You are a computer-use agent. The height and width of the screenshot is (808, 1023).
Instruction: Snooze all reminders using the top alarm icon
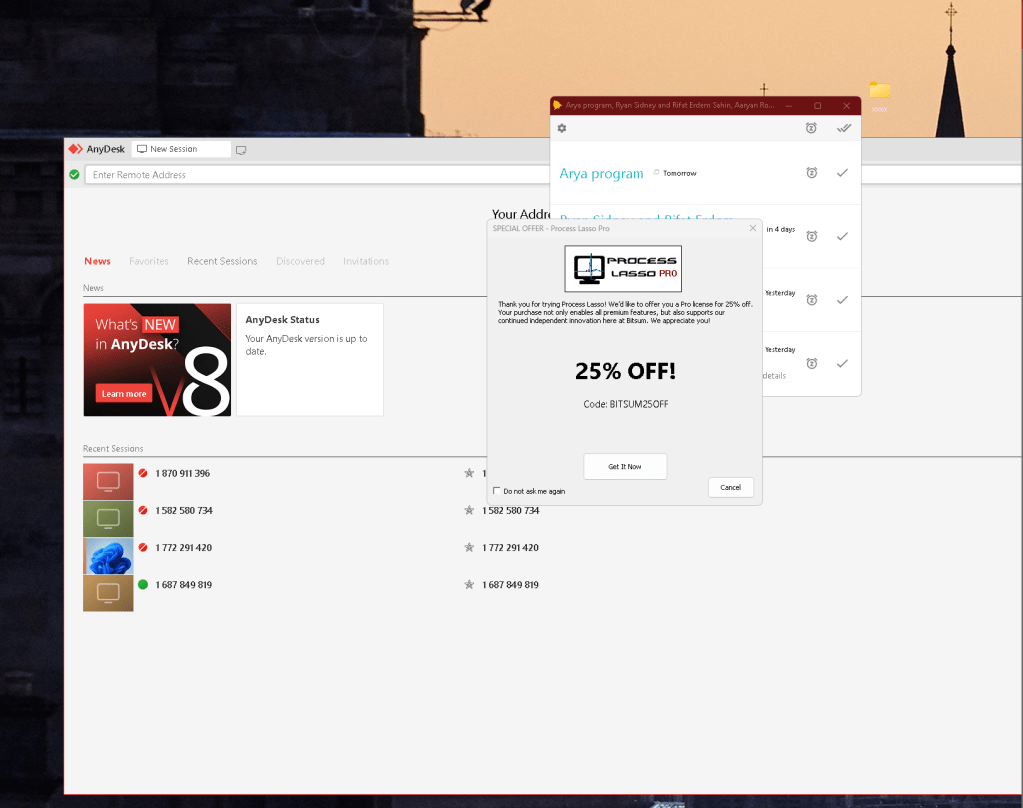[811, 128]
